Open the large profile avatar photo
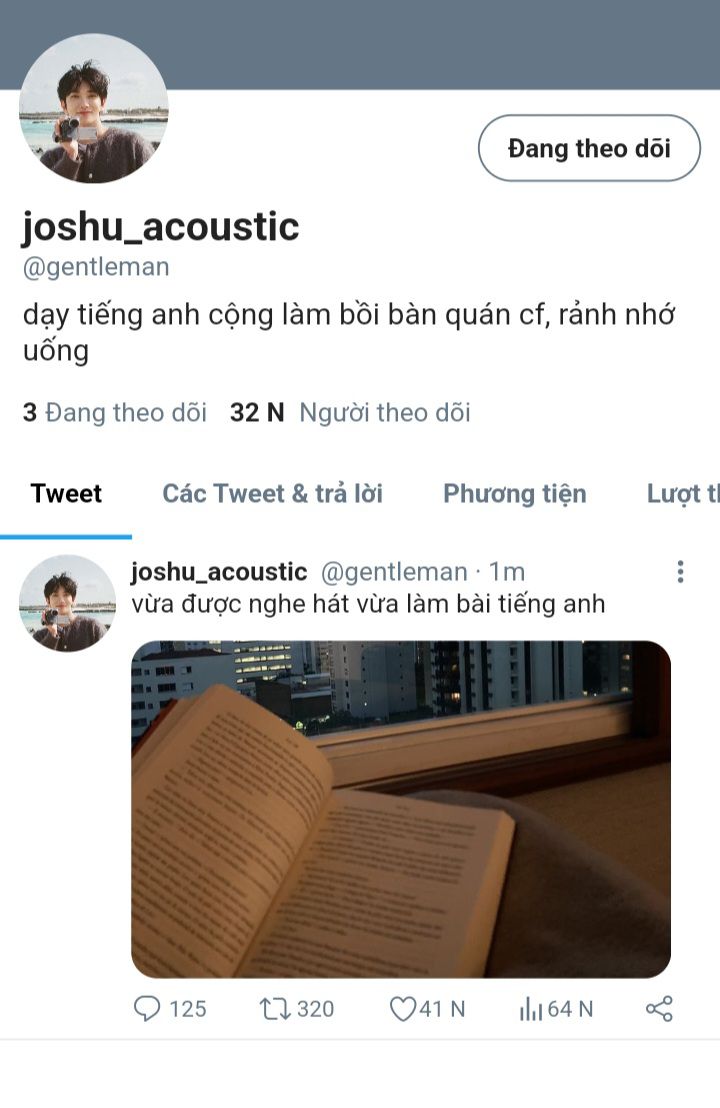Screen dimensions: 720x1108 (x=94, y=108)
